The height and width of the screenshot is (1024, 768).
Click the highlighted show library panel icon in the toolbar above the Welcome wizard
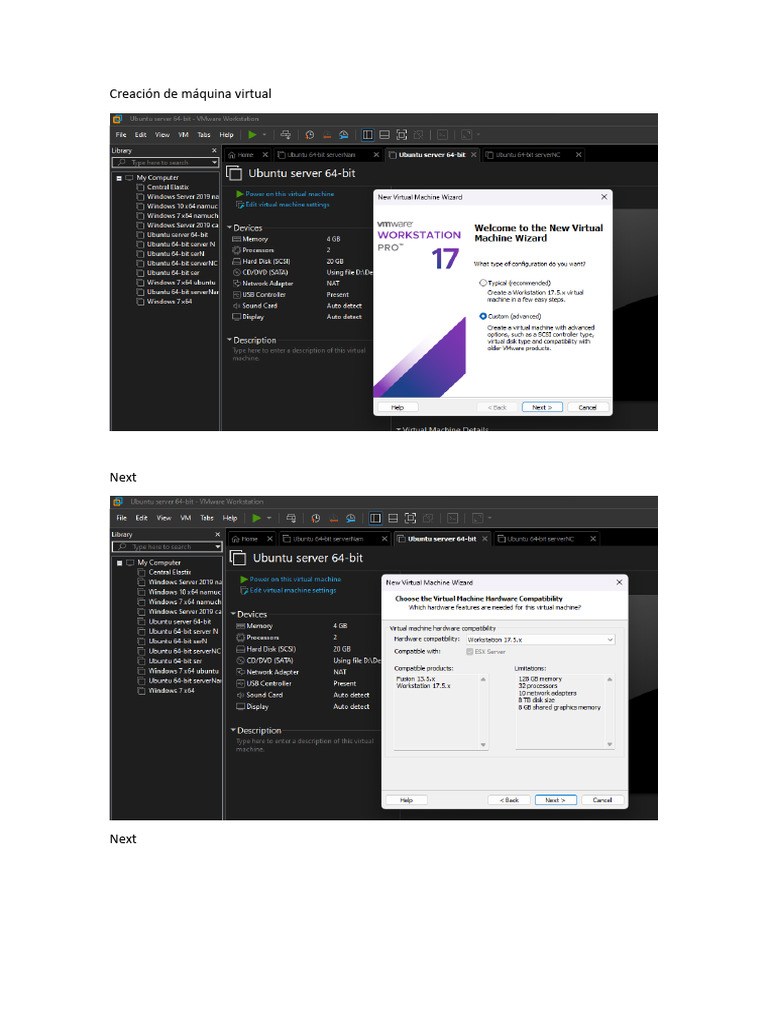pos(368,135)
